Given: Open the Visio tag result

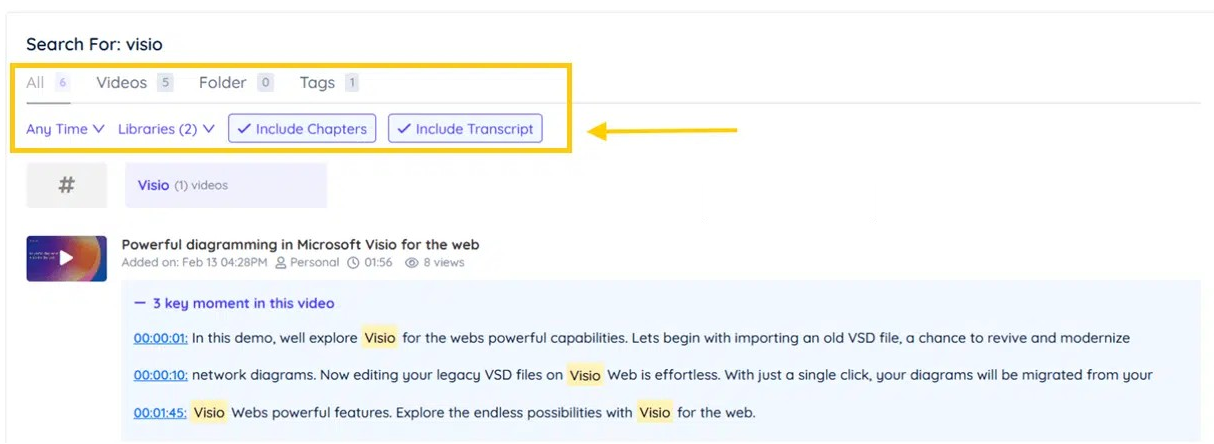Looking at the screenshot, I should point(154,185).
